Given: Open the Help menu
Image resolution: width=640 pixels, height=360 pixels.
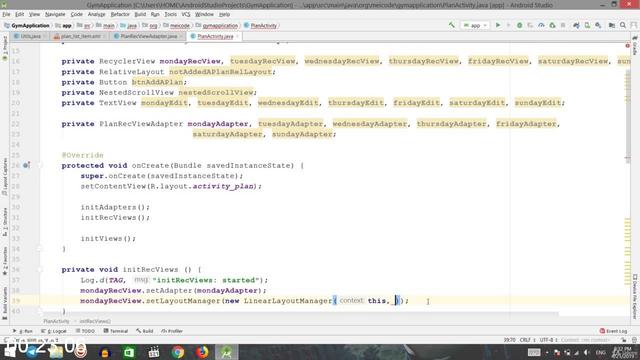Looking at the screenshot, I should [x=224, y=14].
